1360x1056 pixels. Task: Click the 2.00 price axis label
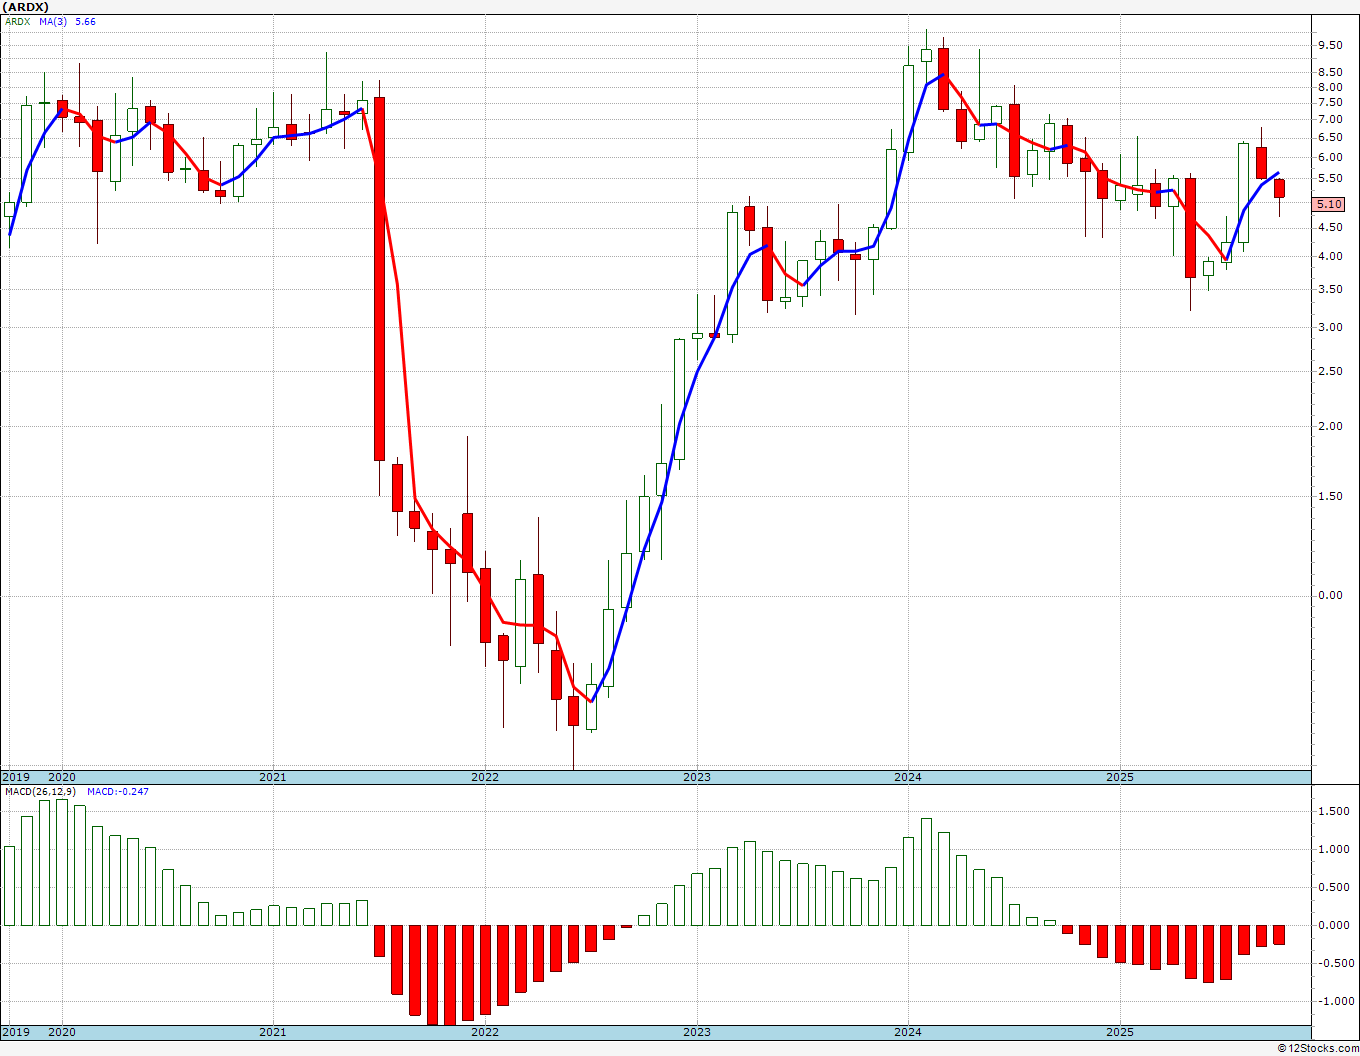1330,426
